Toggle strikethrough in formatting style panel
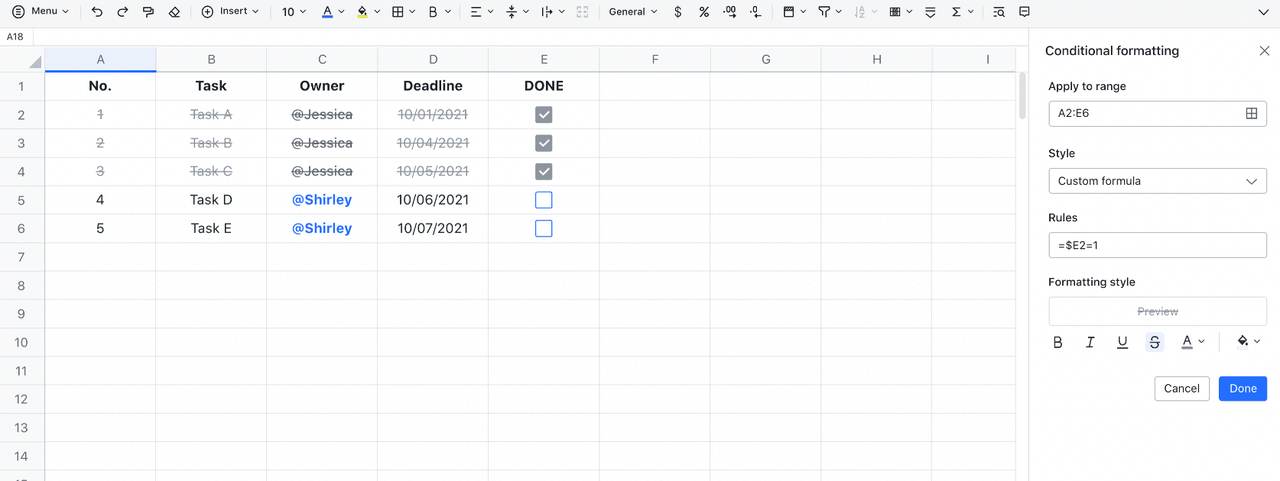The width and height of the screenshot is (1280, 481). 1155,342
